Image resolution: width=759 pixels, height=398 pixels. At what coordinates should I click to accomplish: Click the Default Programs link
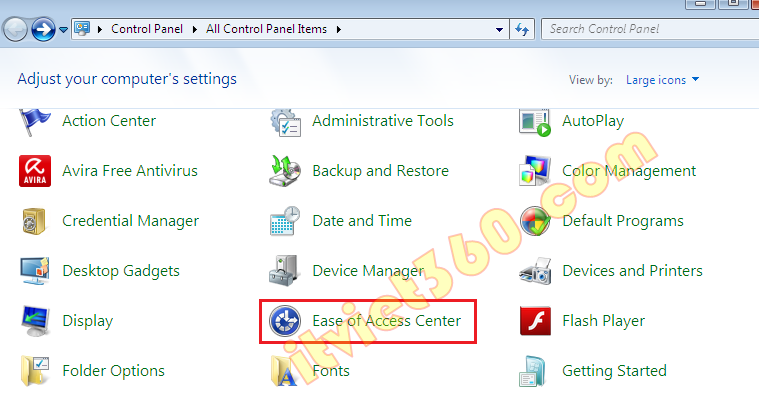tap(623, 221)
